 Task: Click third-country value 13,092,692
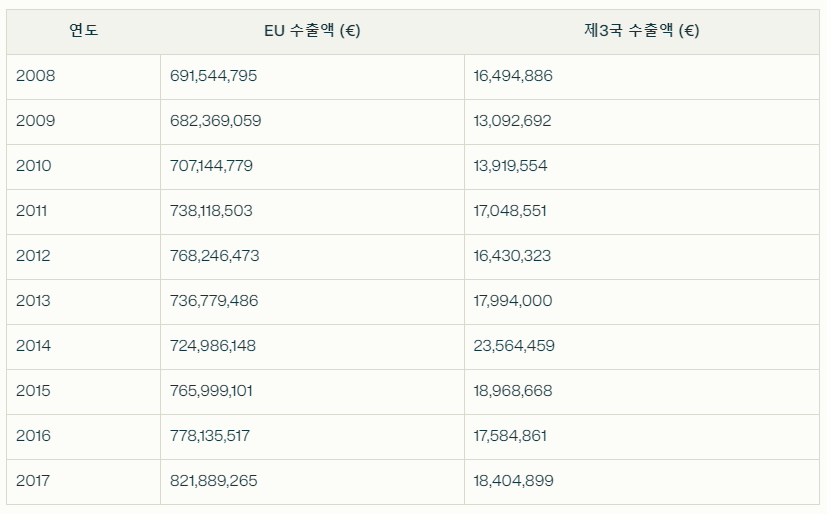click(512, 121)
